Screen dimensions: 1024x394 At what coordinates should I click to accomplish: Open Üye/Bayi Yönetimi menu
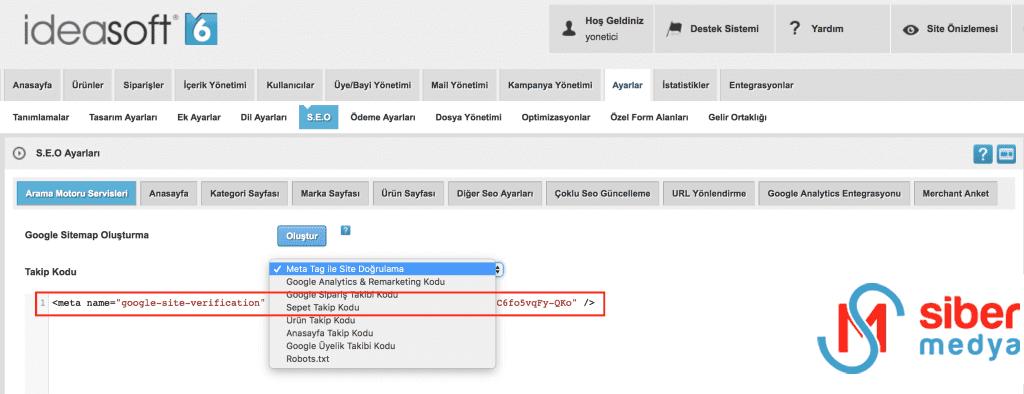click(x=373, y=85)
